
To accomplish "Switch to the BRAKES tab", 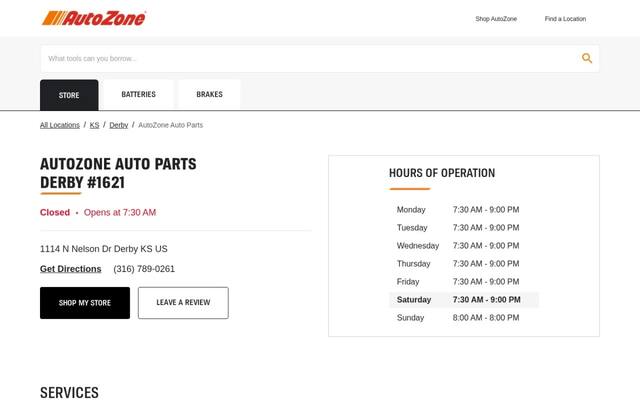I will (x=209, y=94).
